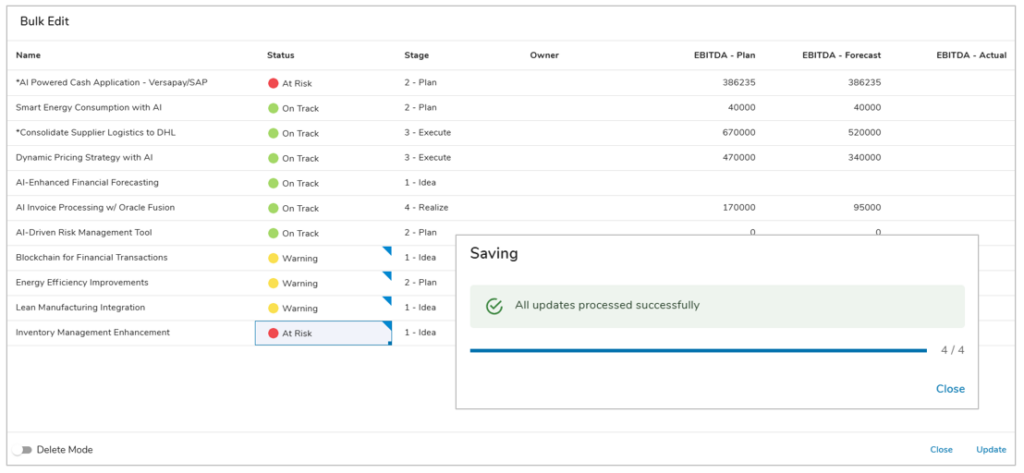Screen dimensions: 1024x473
Task: Click the EBITDA Forecast value 520000
Action: click(865, 132)
